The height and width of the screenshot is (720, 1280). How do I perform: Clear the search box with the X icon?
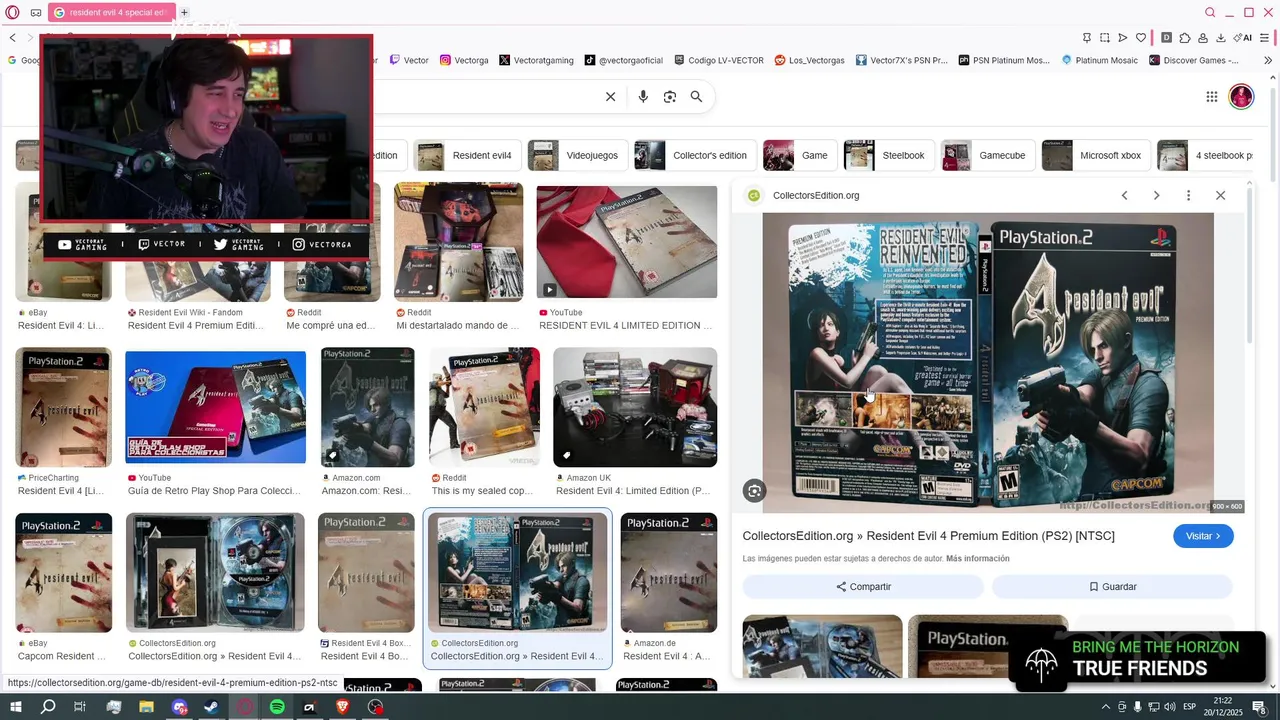[x=610, y=97]
